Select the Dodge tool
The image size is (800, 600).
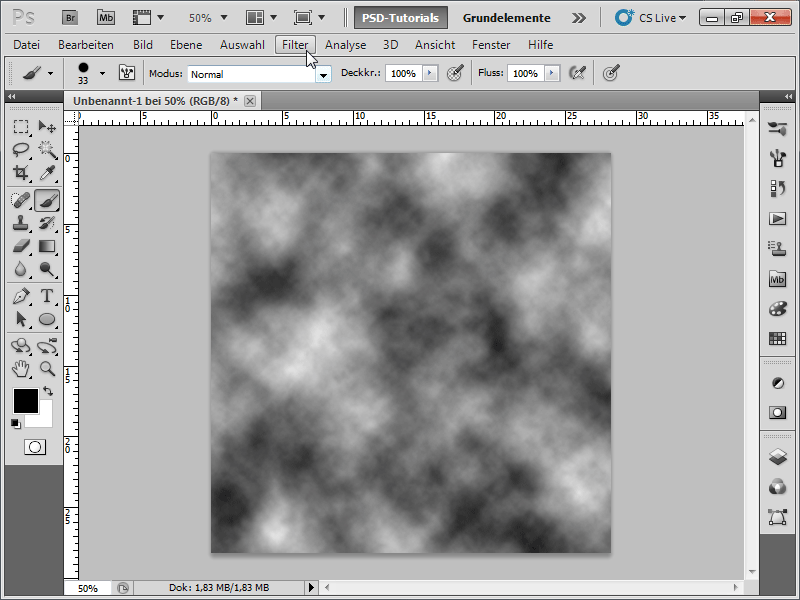click(x=47, y=269)
